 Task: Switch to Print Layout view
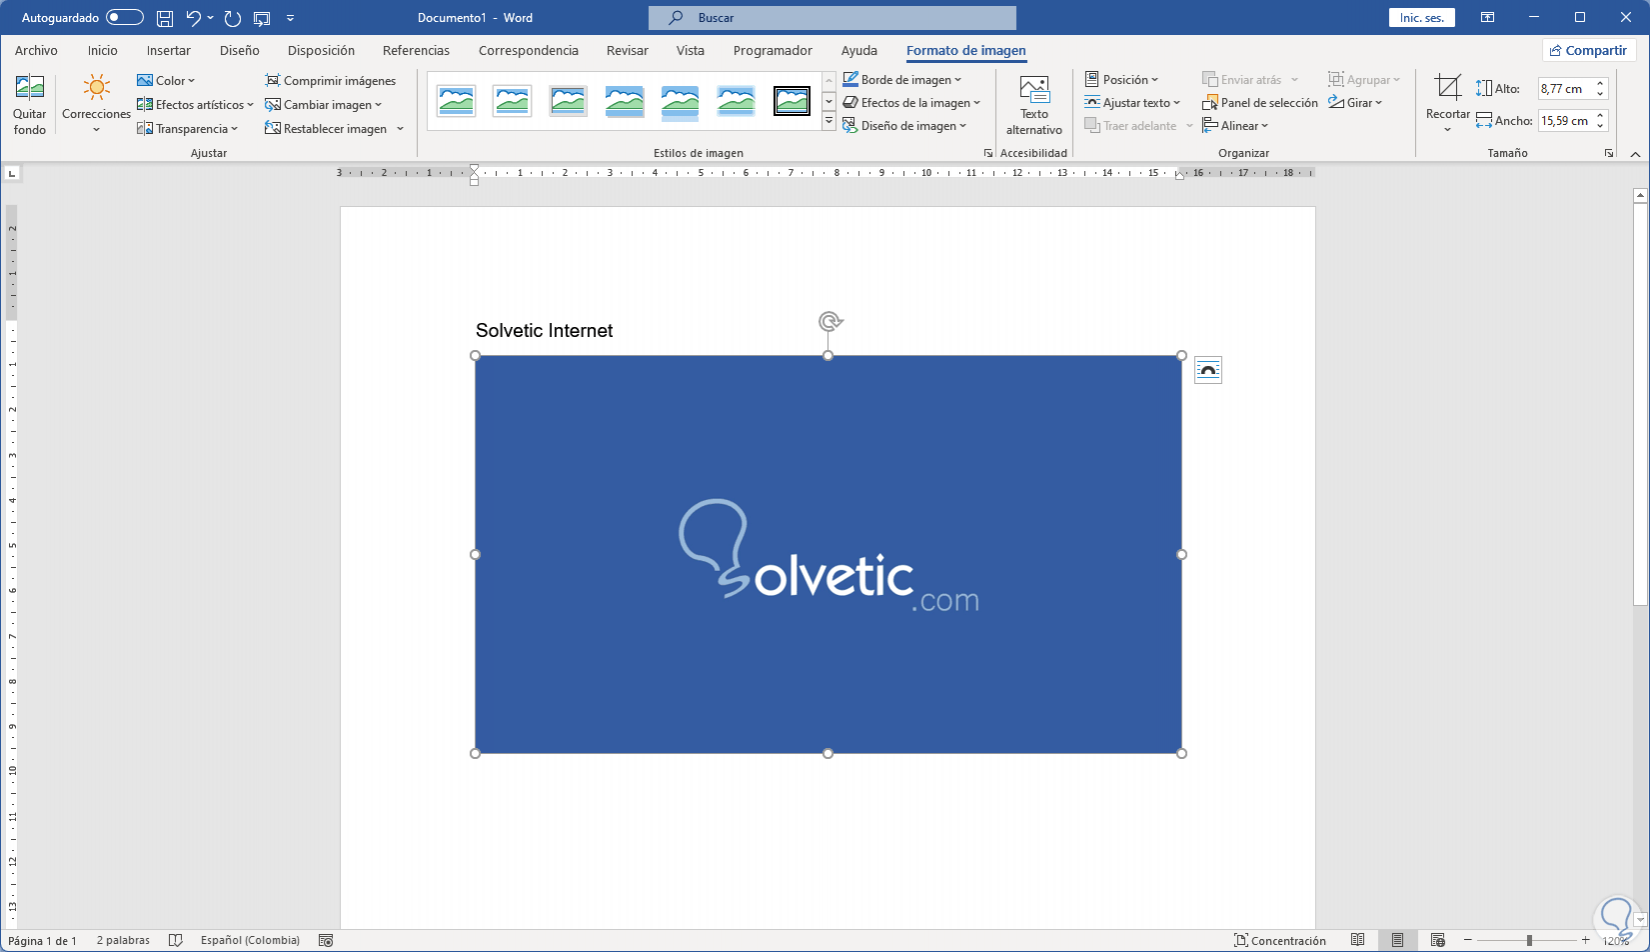point(1398,940)
